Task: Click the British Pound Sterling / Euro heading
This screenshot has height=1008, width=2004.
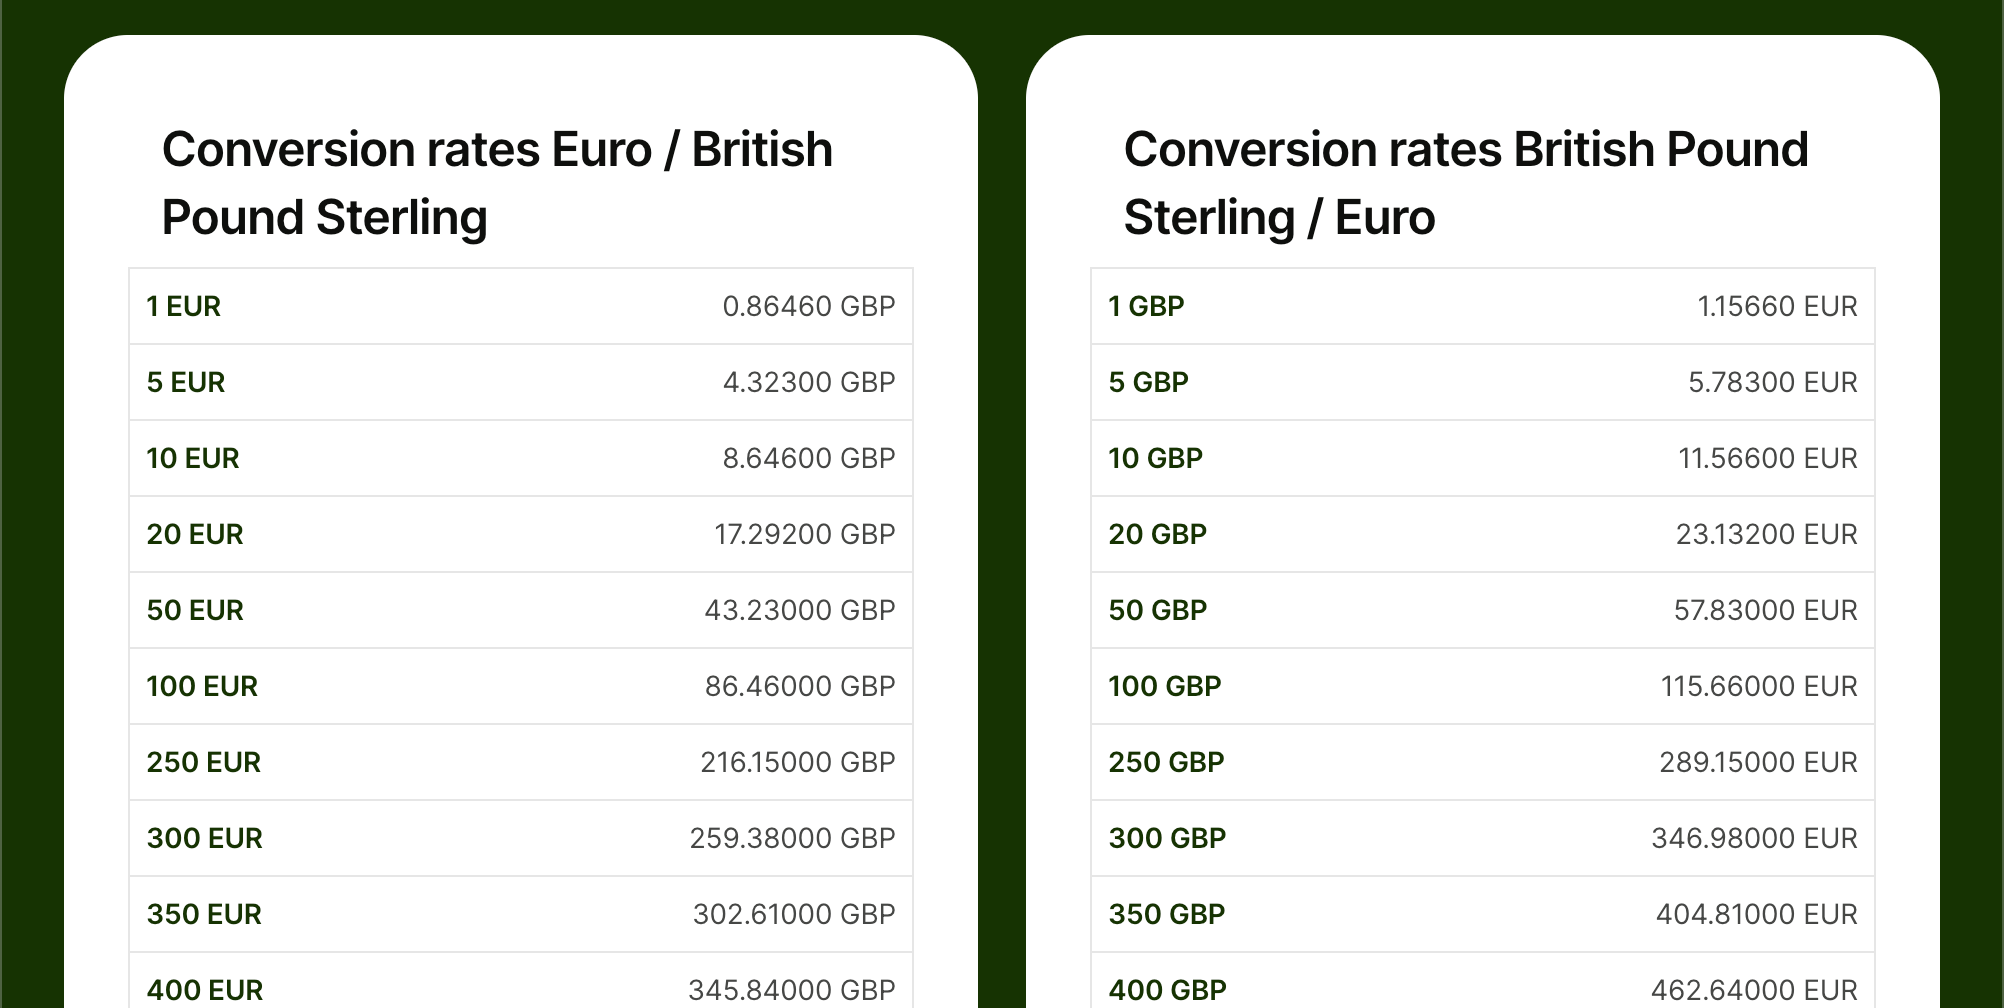Action: pos(1466,183)
